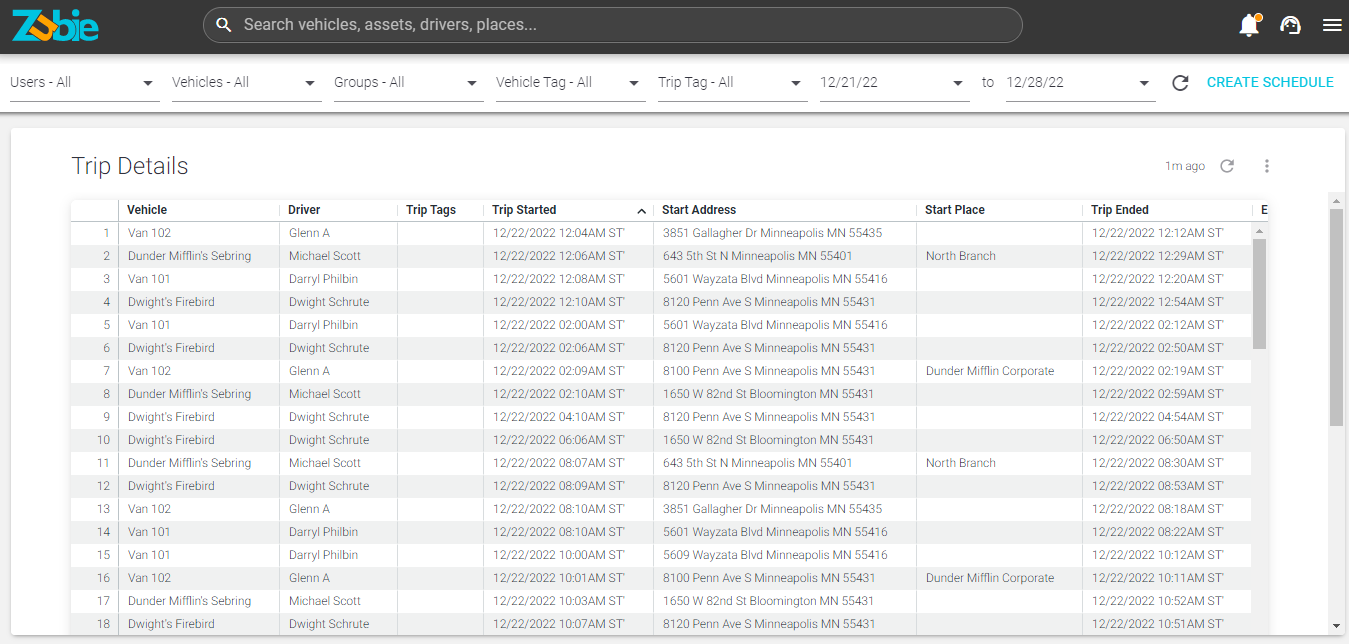Screen dimensions: 1349x644
Task: Click Dwight's Firebird in row 4
Action: tap(171, 302)
